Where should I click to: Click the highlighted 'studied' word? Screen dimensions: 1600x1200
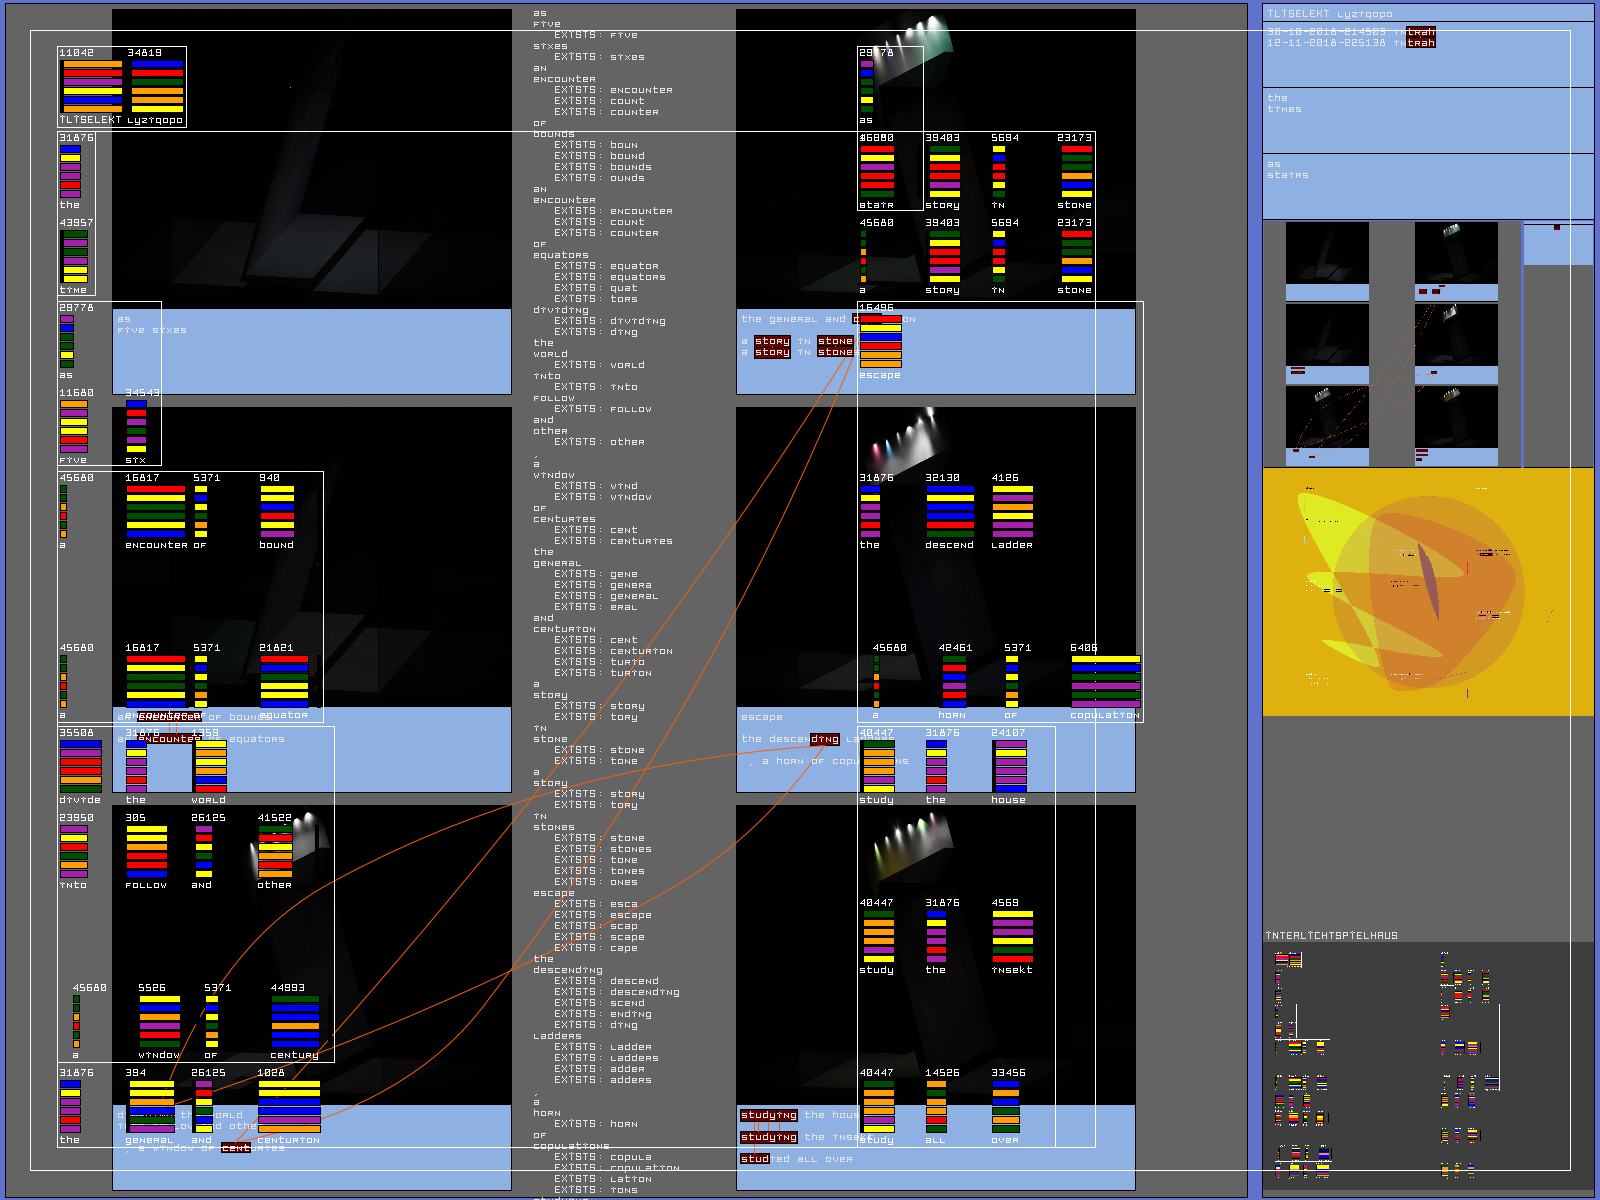755,1159
